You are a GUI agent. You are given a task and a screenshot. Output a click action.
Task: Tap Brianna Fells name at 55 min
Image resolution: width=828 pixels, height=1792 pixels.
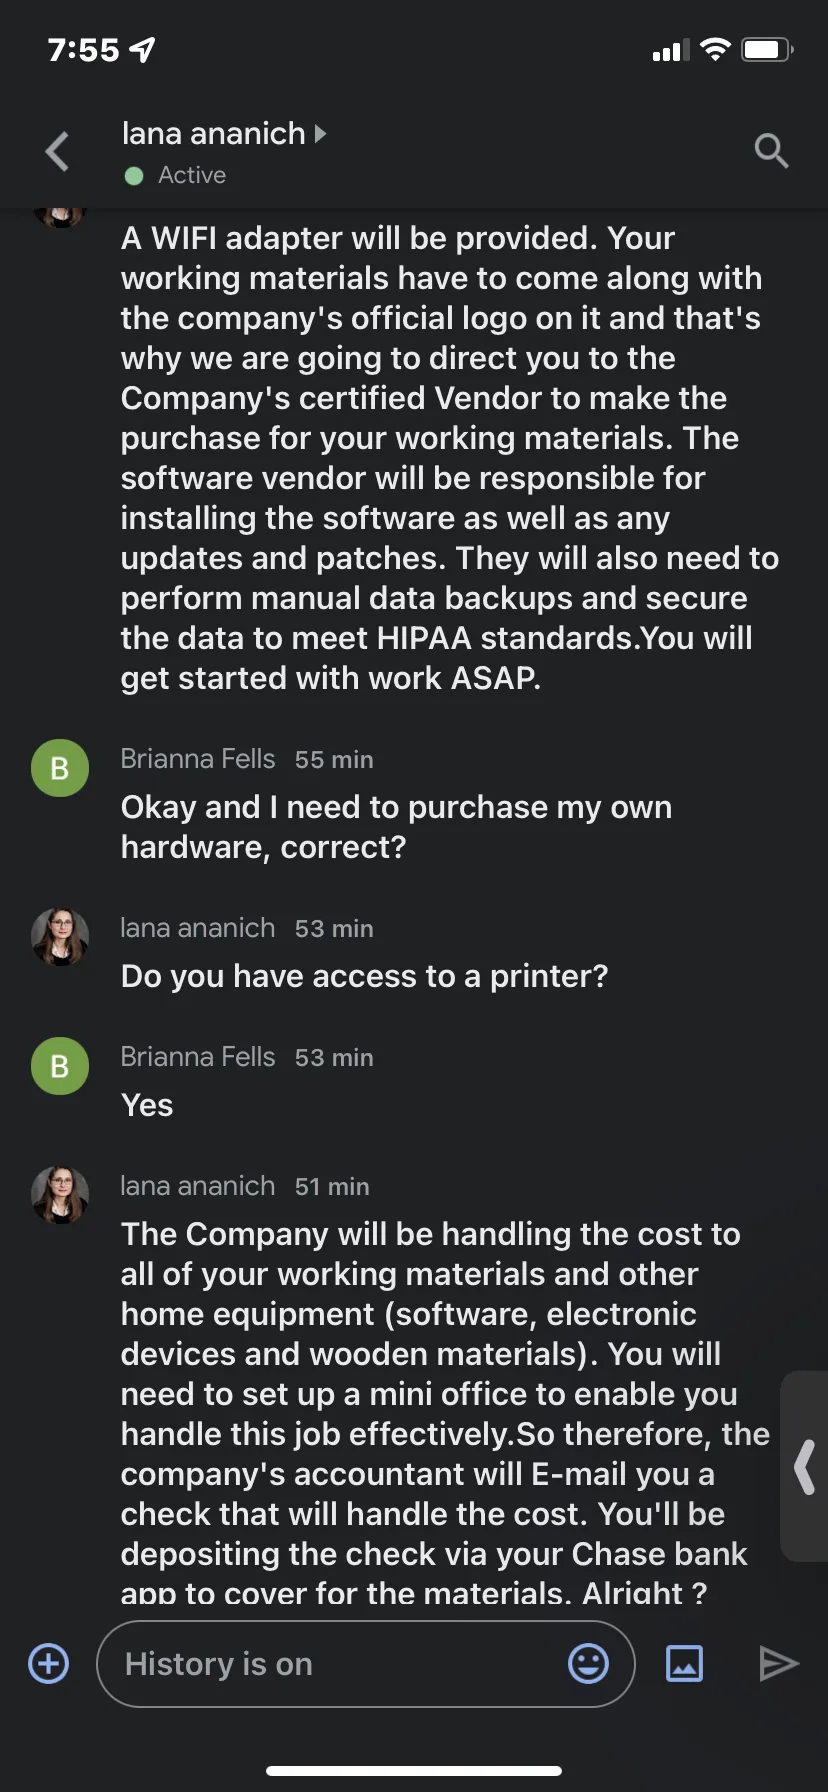[x=198, y=759]
